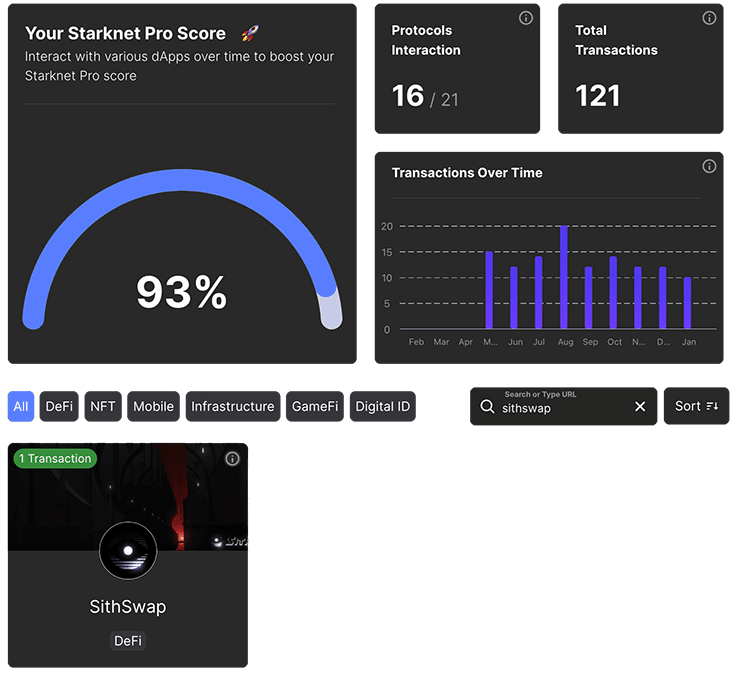Image resolution: width=740 pixels, height=676 pixels.
Task: Open the Transactions Over Time info icon
Action: click(x=709, y=166)
